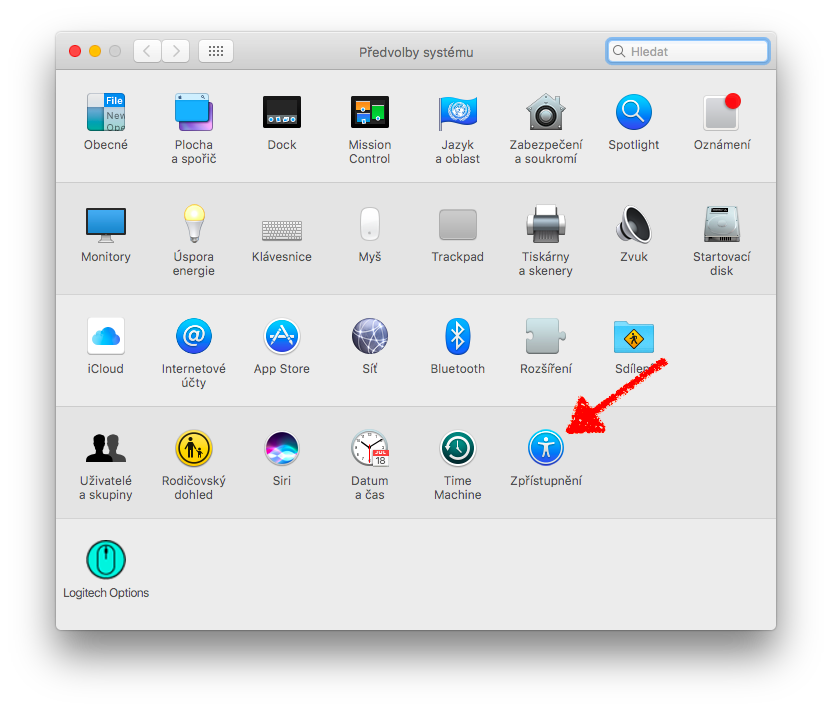832x710 pixels.
Task: Open iCloud preferences
Action: 106,336
